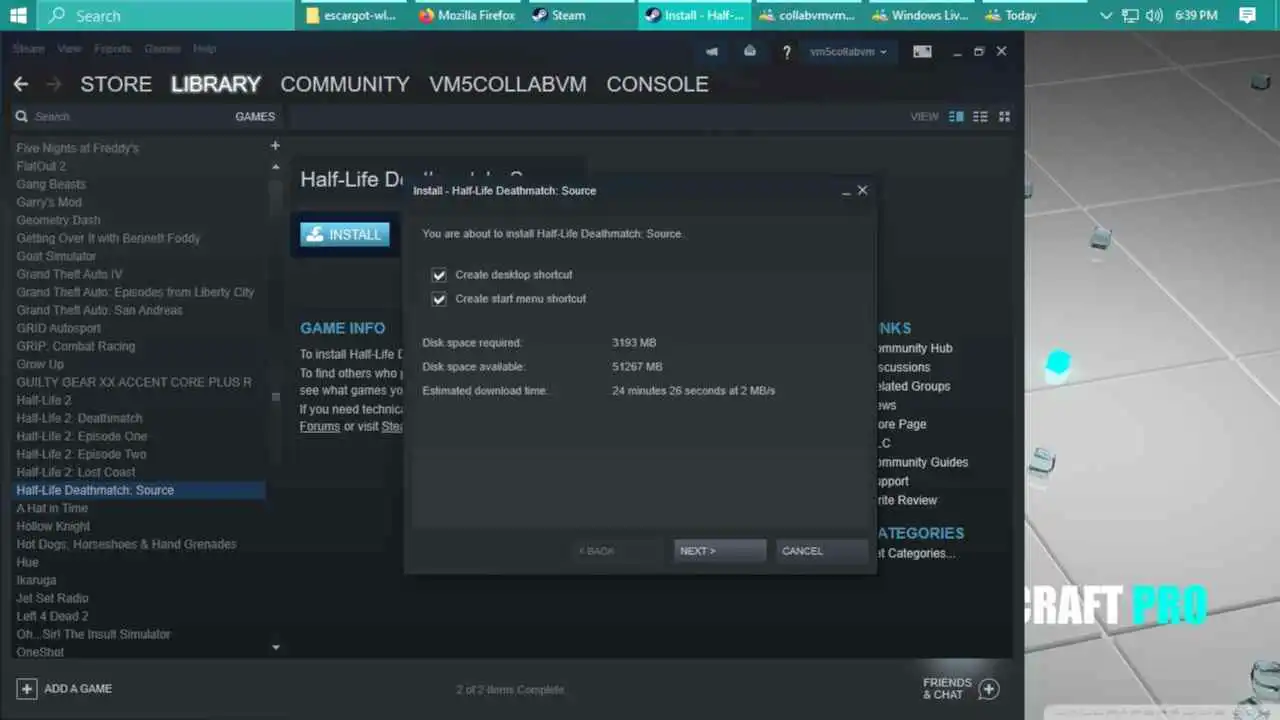Select Five Nights at Freddy's

point(77,148)
